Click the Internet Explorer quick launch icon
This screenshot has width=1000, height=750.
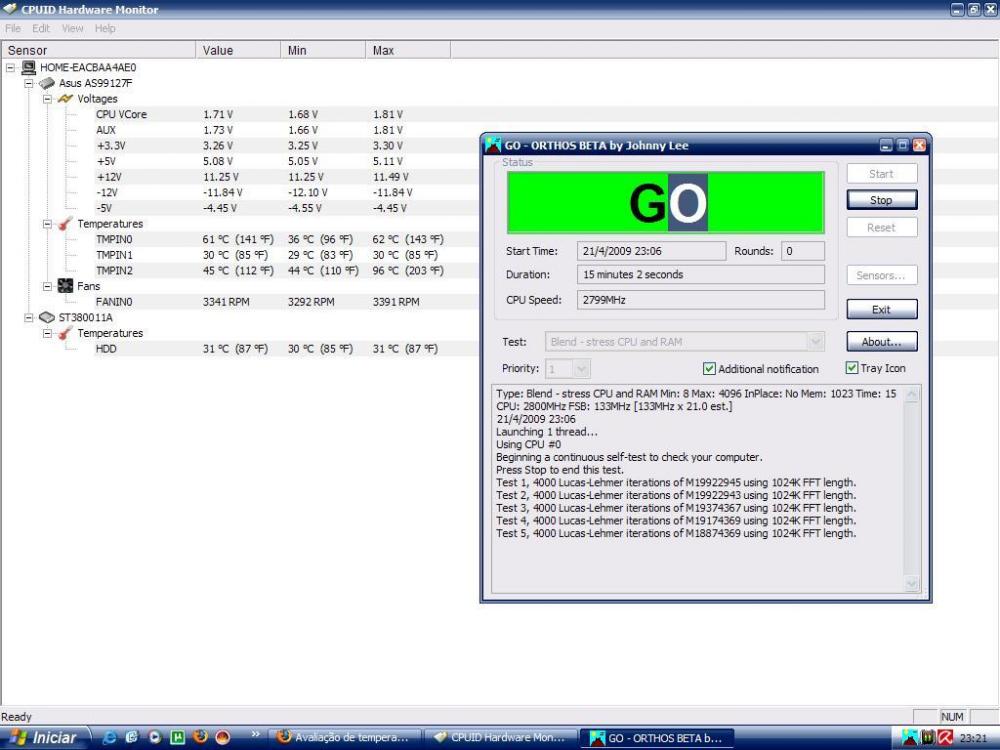pos(110,737)
